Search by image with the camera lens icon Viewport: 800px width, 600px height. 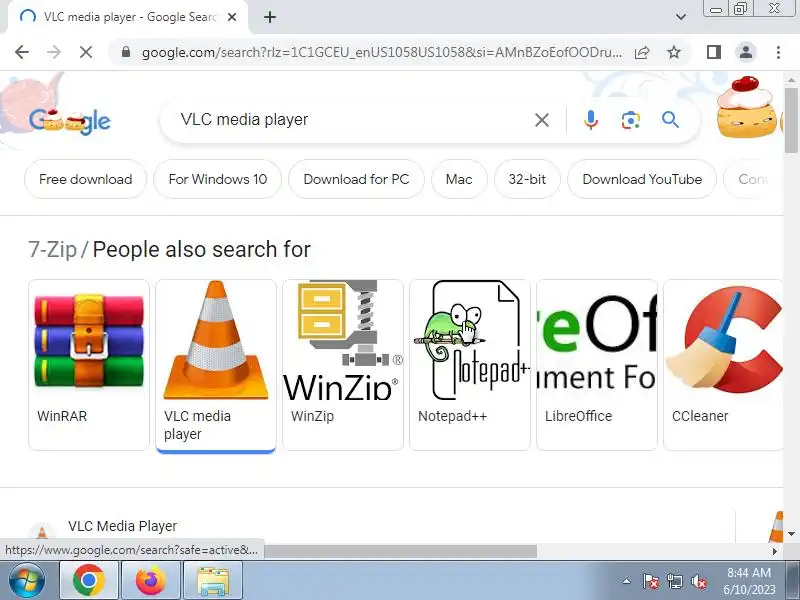coord(631,120)
